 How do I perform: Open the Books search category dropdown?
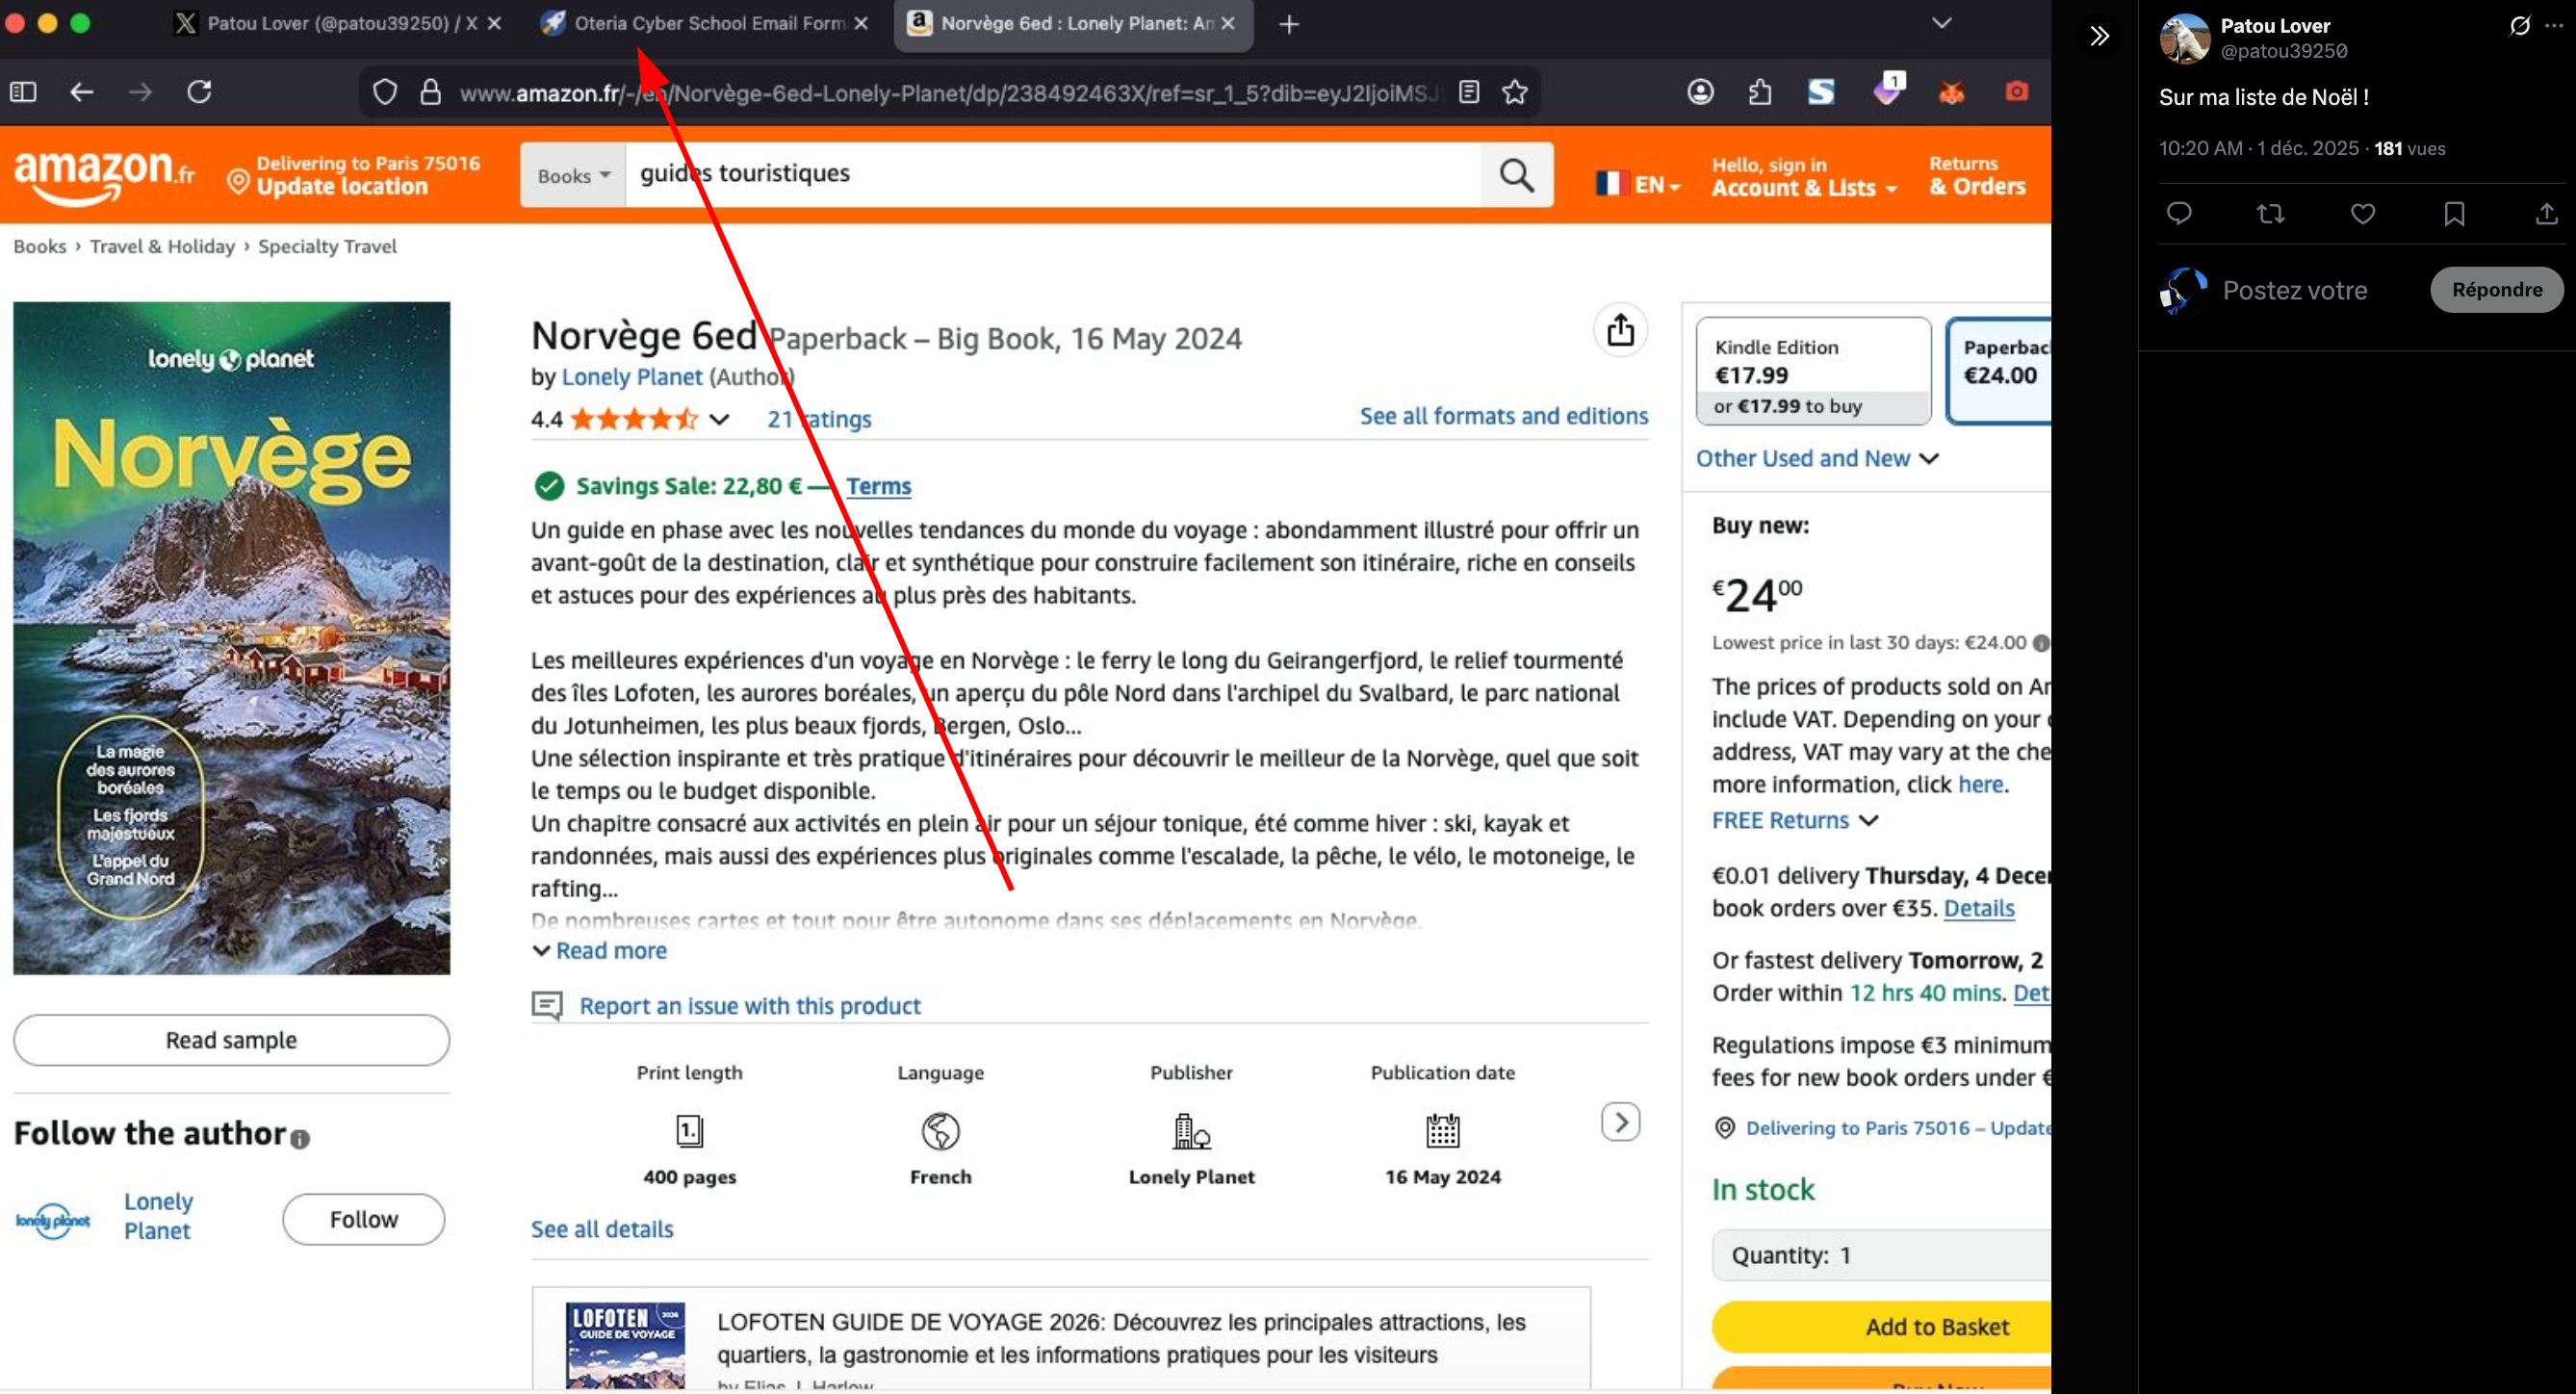pos(573,176)
